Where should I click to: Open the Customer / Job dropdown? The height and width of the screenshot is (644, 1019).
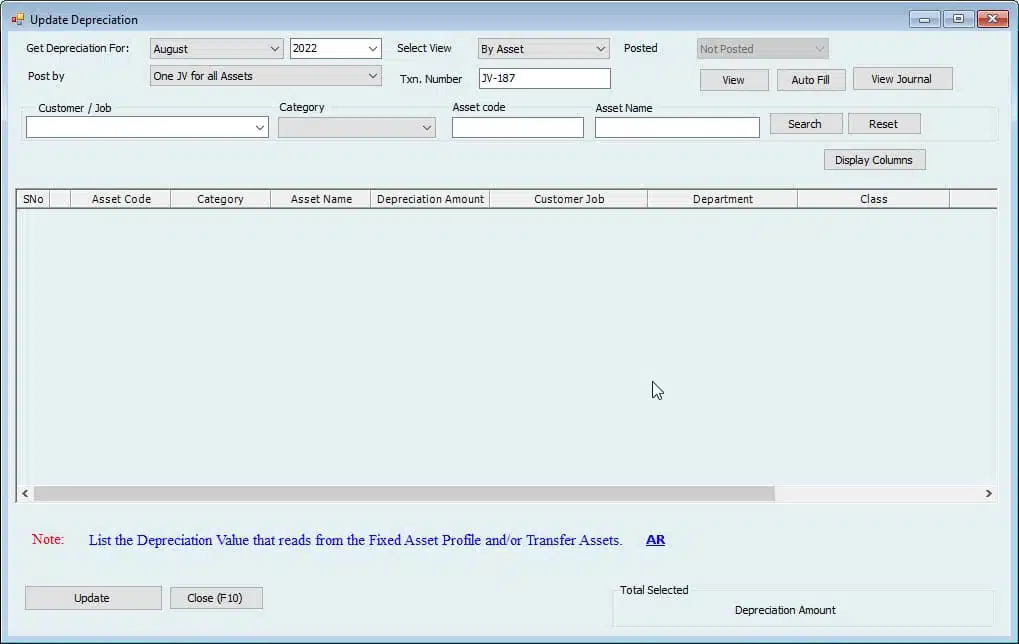(x=147, y=127)
